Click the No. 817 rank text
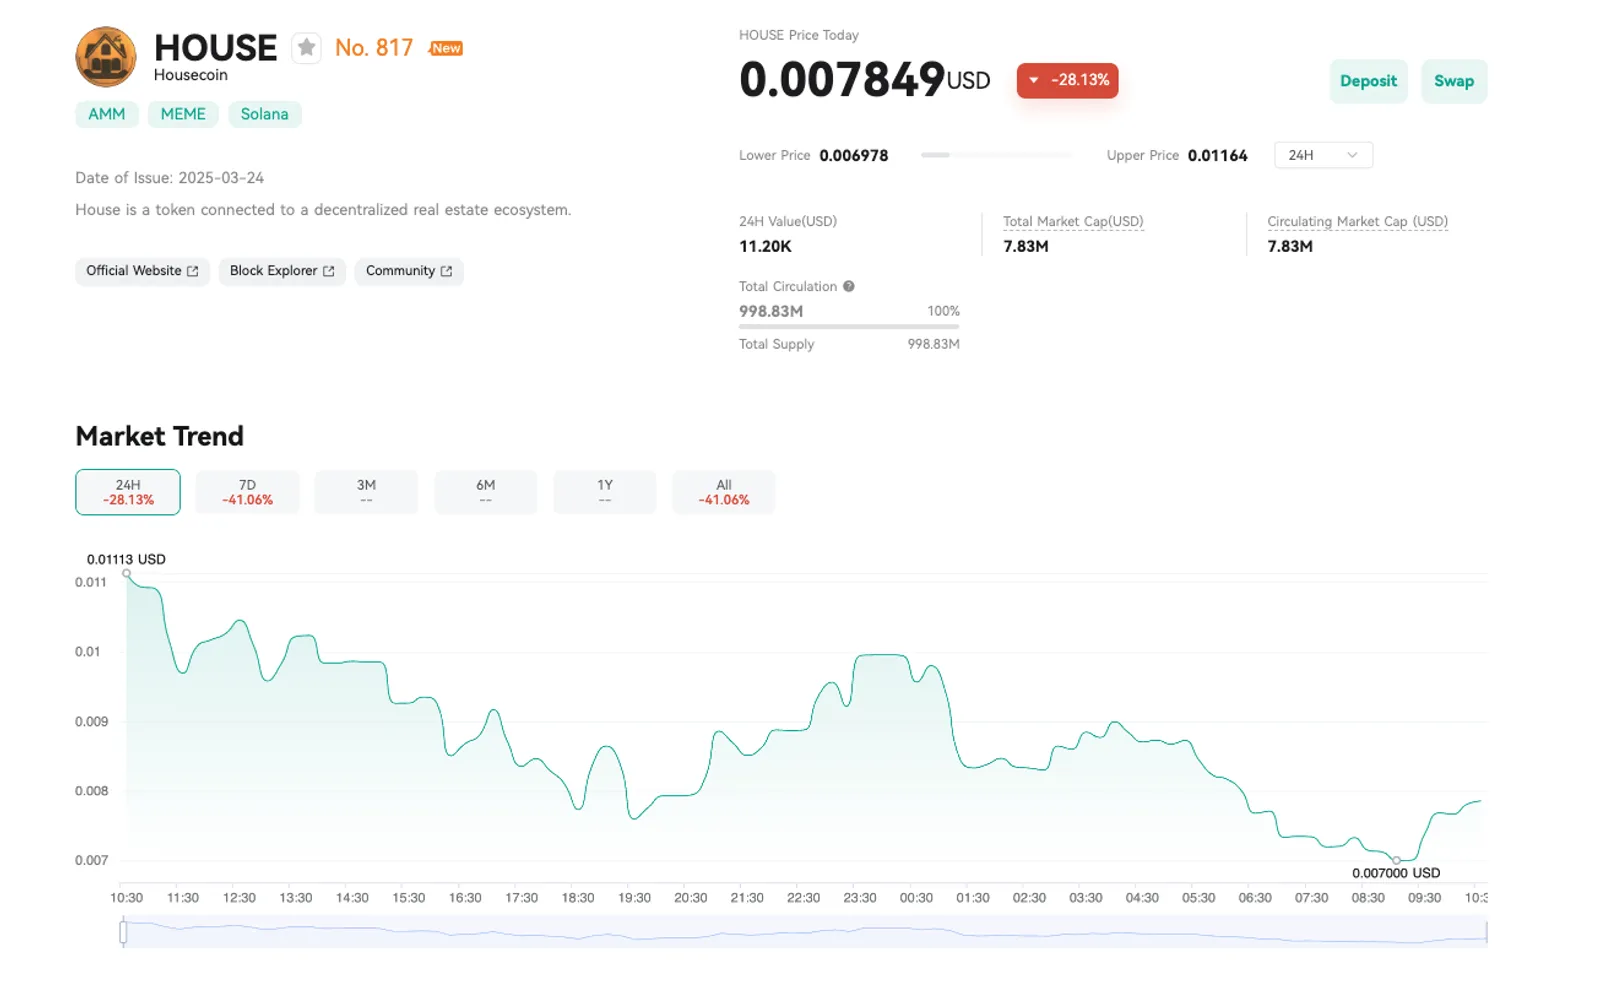The image size is (1600, 992). (x=374, y=48)
